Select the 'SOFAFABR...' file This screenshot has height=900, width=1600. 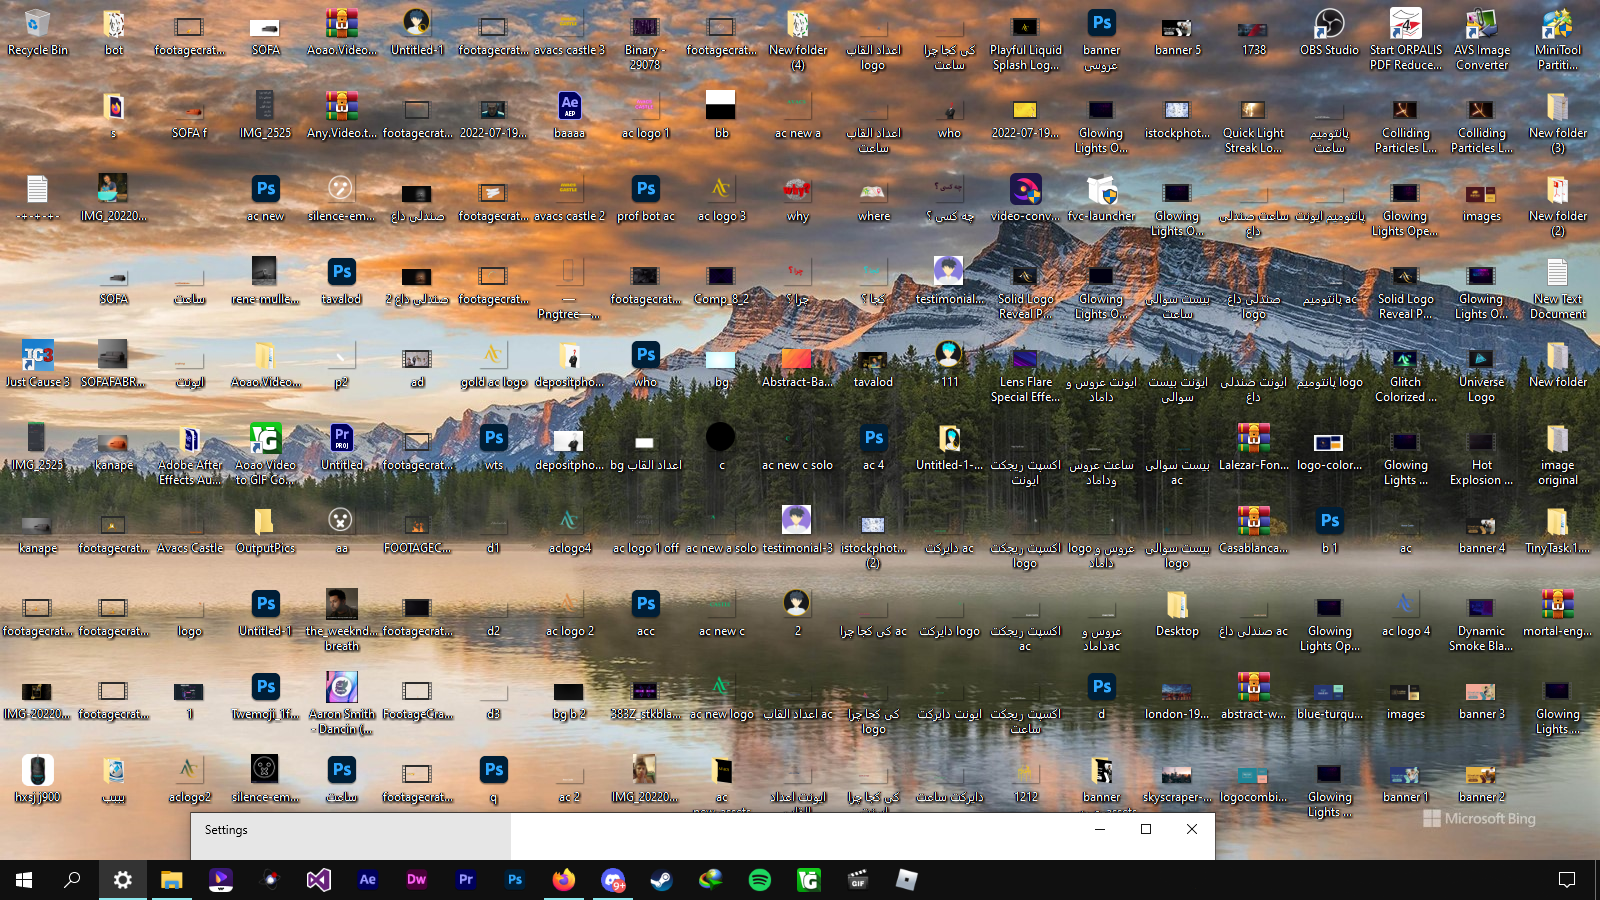coord(114,364)
